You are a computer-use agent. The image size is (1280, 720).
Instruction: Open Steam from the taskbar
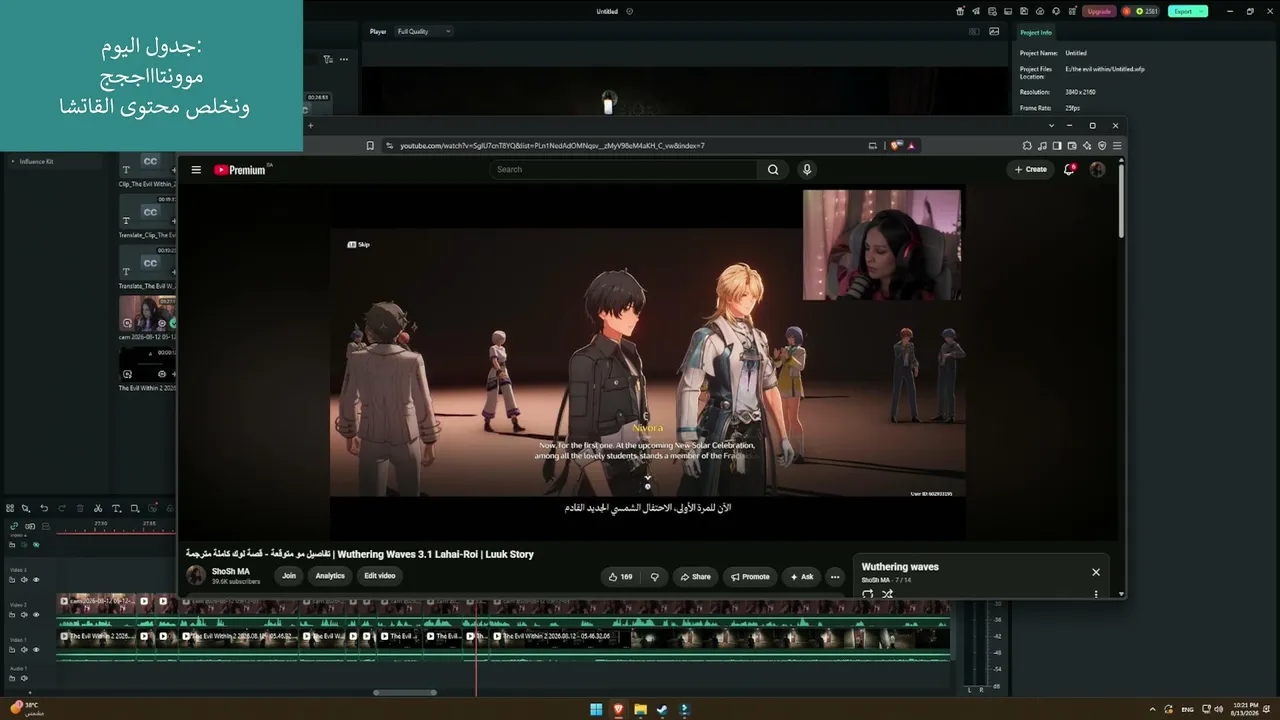click(662, 710)
